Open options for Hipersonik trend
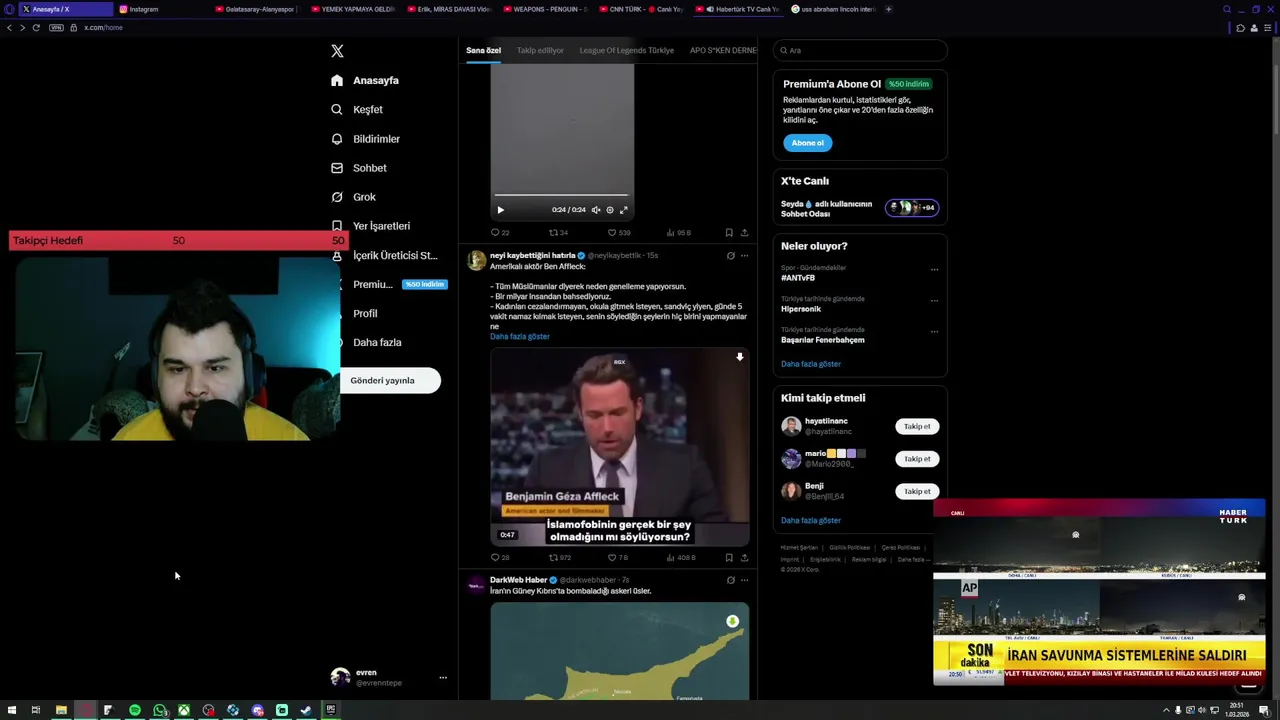 click(934, 301)
